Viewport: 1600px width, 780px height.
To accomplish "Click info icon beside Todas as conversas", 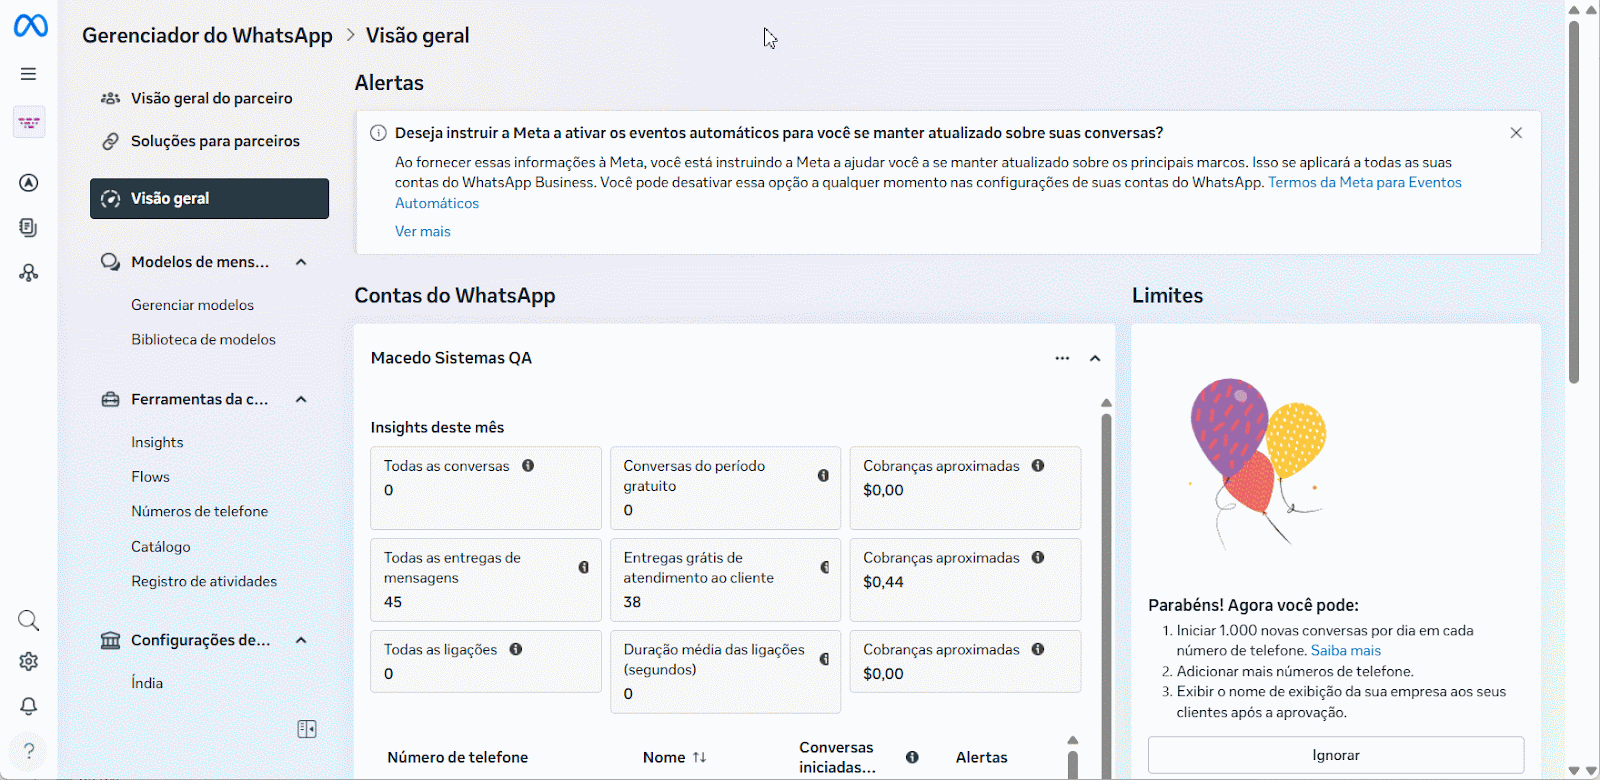I will 528,466.
